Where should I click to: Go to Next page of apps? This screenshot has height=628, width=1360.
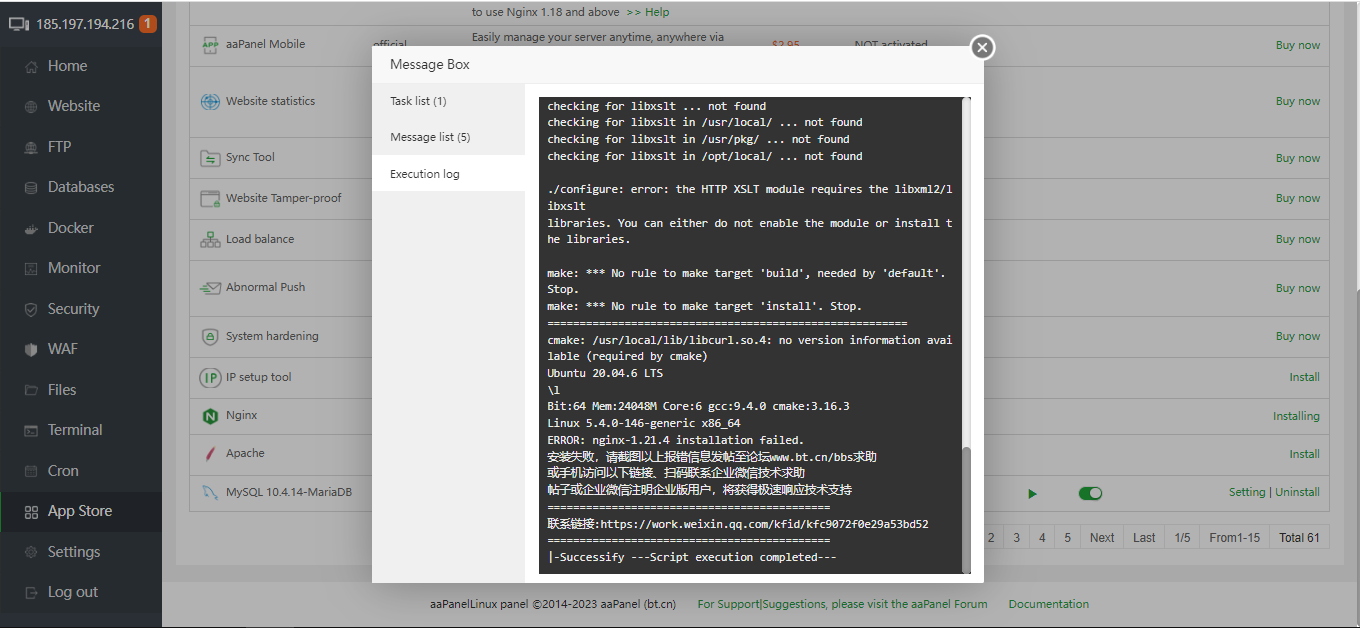1101,538
